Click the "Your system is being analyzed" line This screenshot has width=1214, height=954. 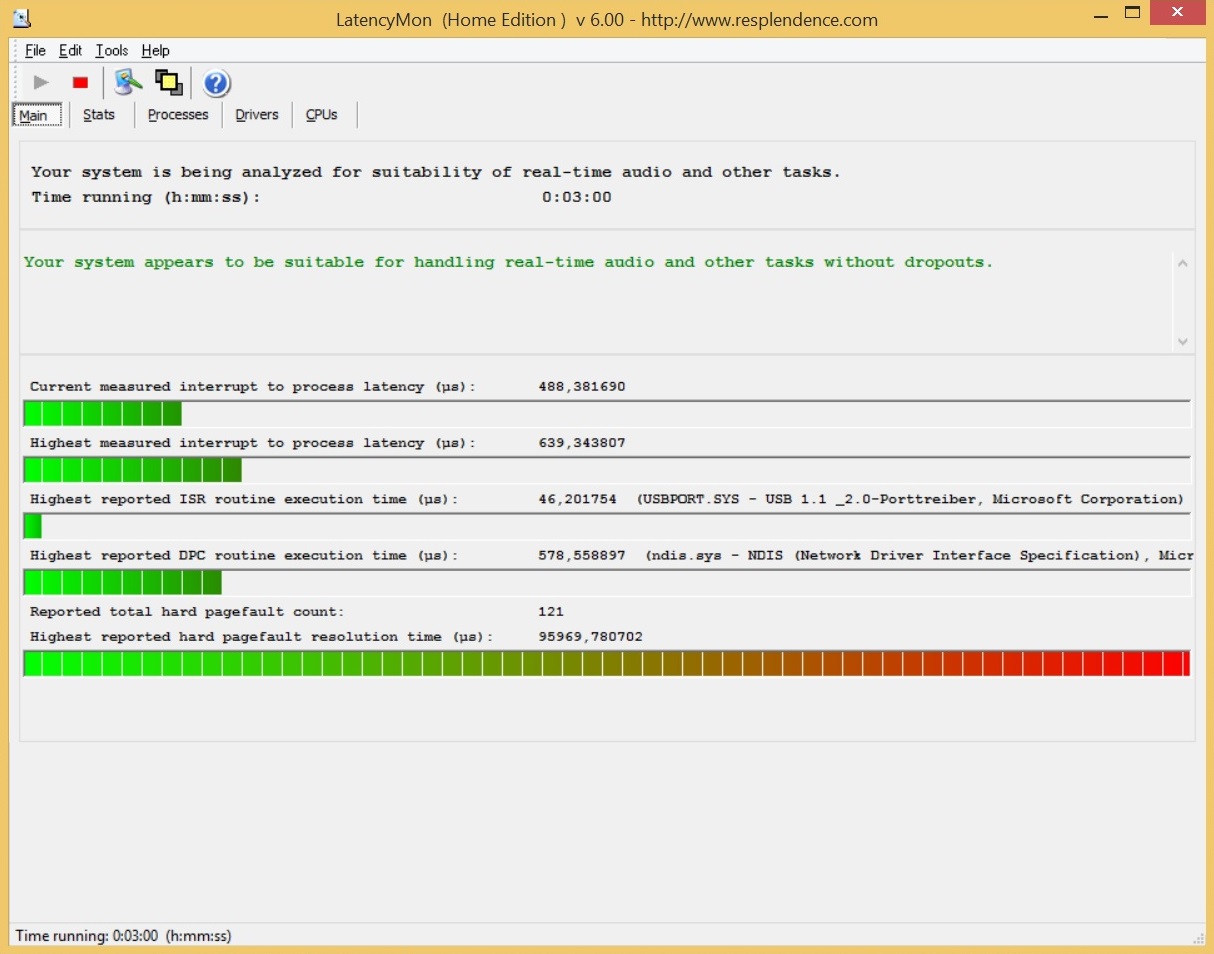point(436,172)
